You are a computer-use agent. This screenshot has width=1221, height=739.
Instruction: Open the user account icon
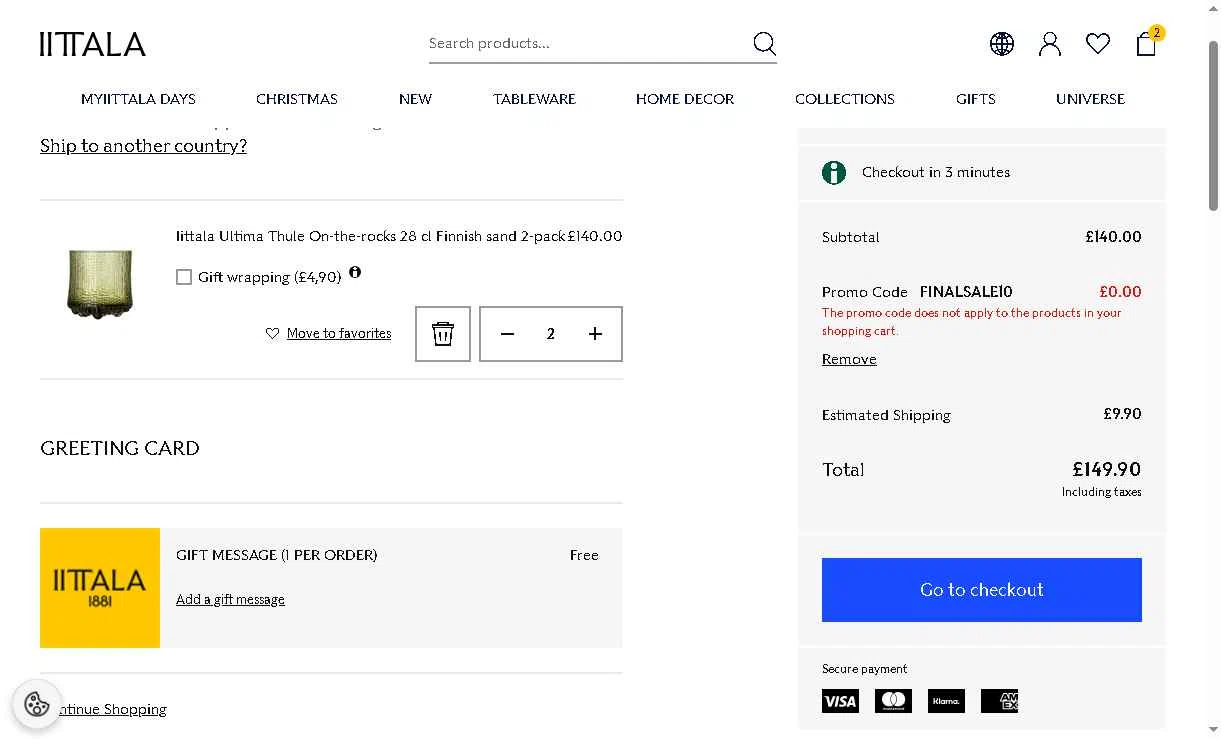click(1049, 44)
